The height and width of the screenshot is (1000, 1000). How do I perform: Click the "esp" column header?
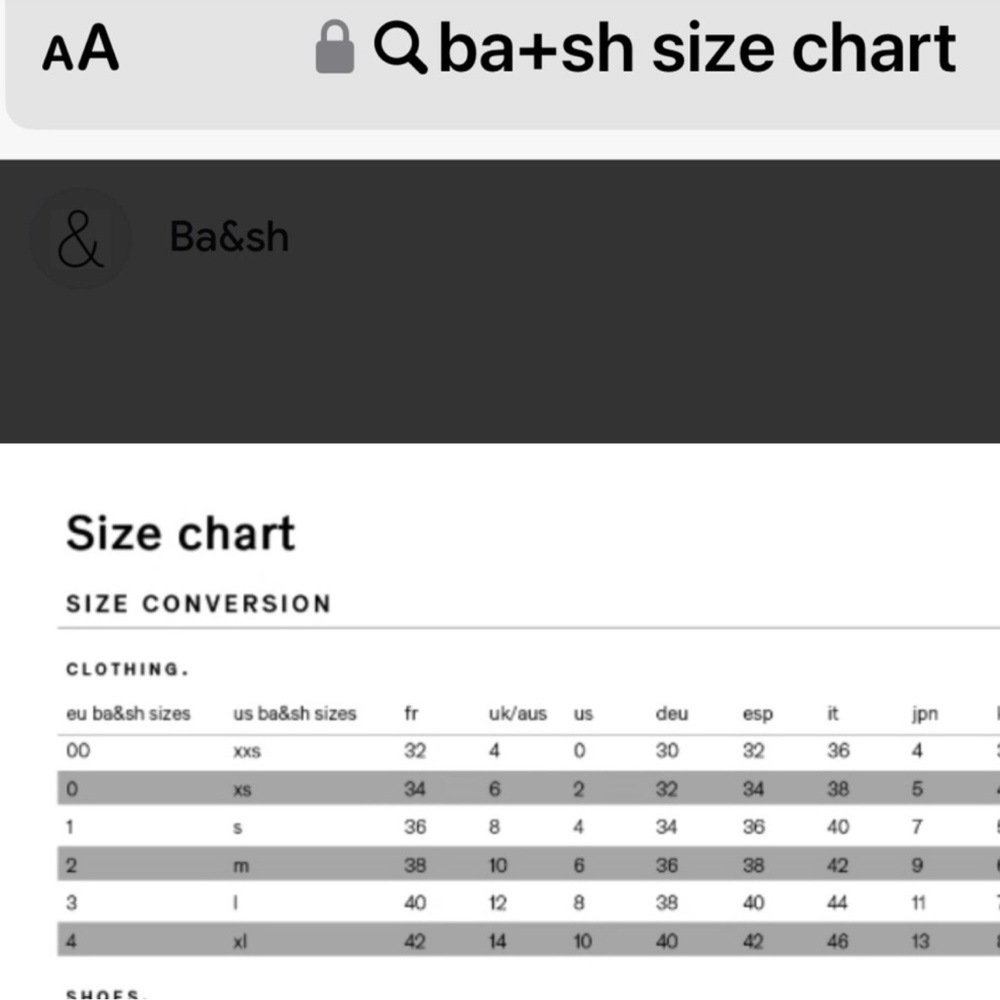[x=757, y=714]
